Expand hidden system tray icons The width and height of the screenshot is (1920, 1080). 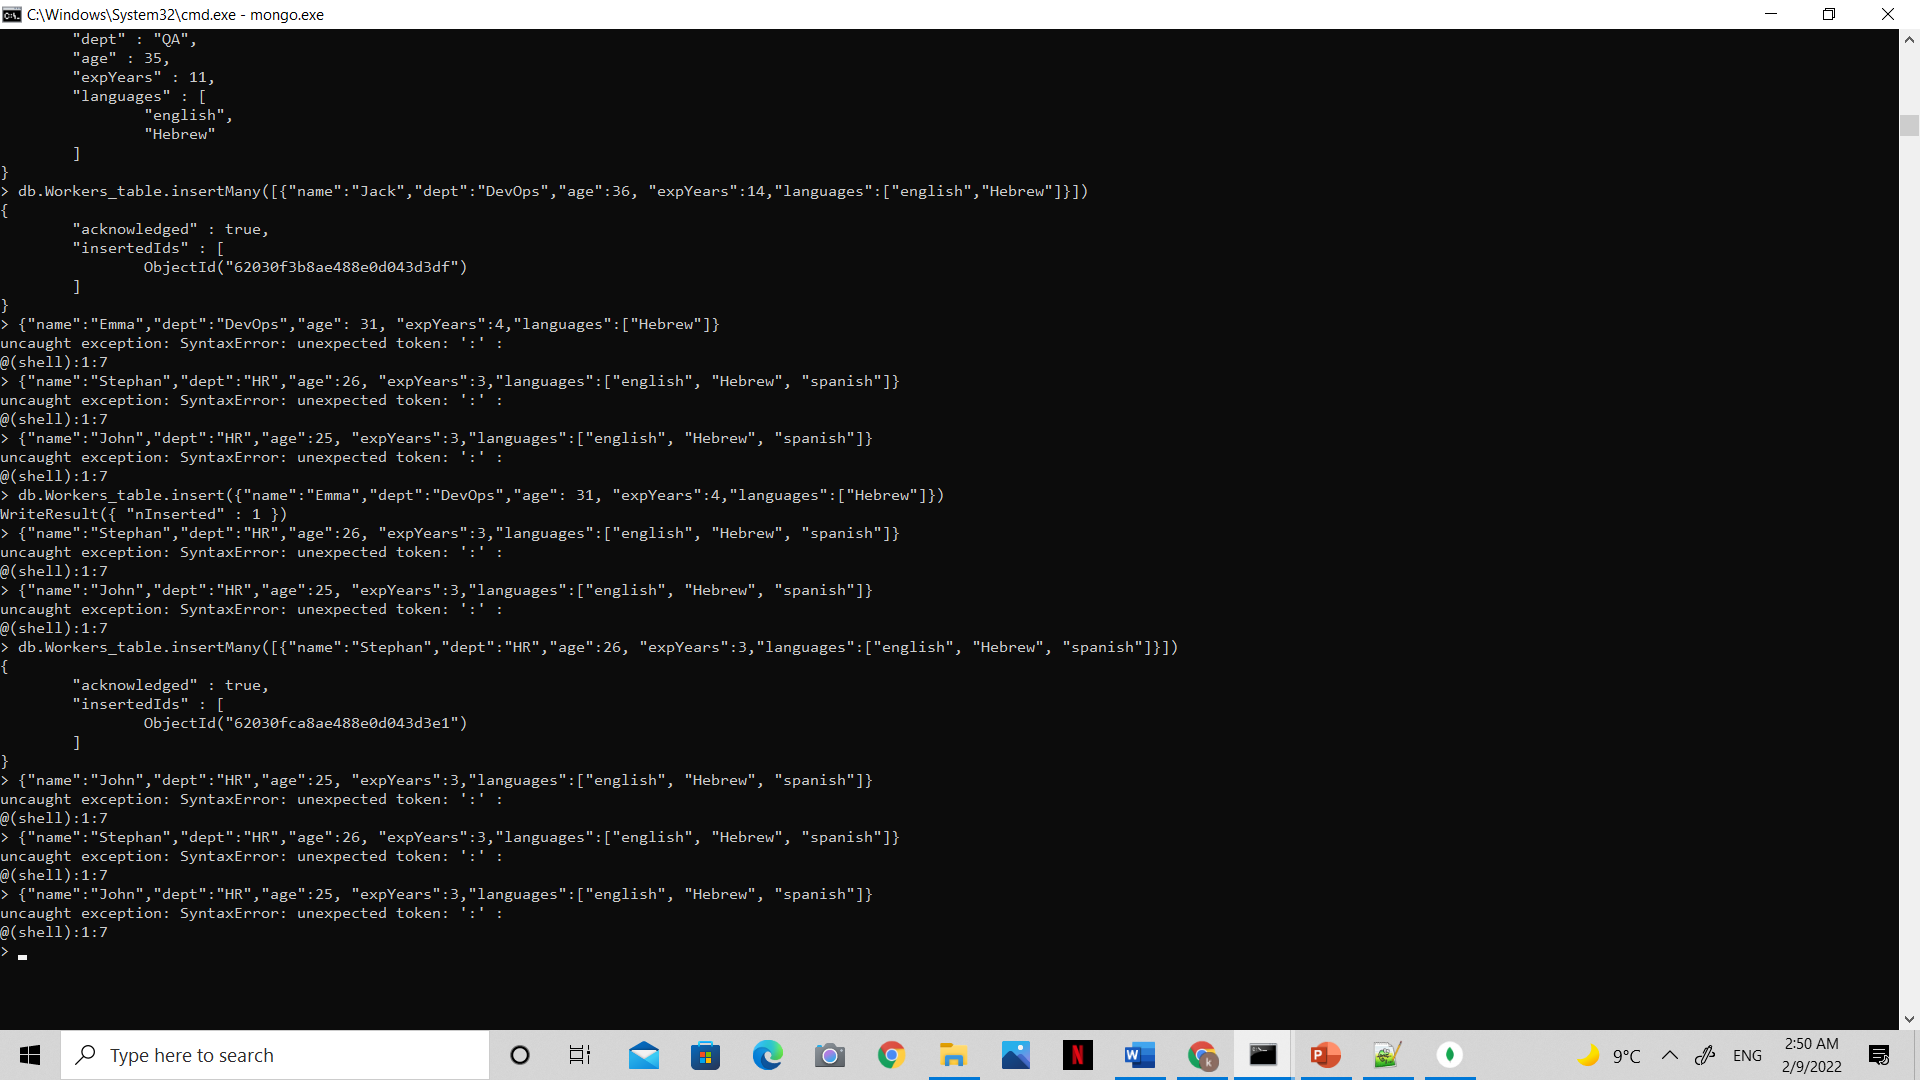pos(1670,1055)
